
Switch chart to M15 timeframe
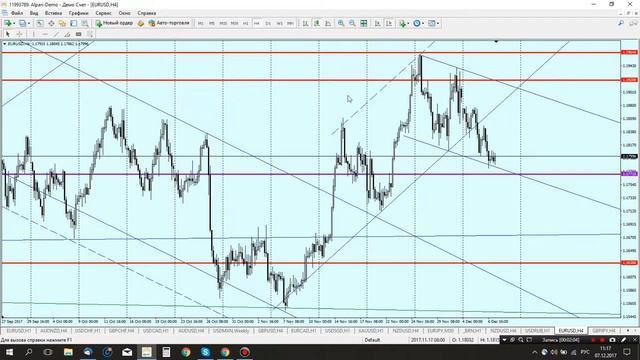[223, 23]
